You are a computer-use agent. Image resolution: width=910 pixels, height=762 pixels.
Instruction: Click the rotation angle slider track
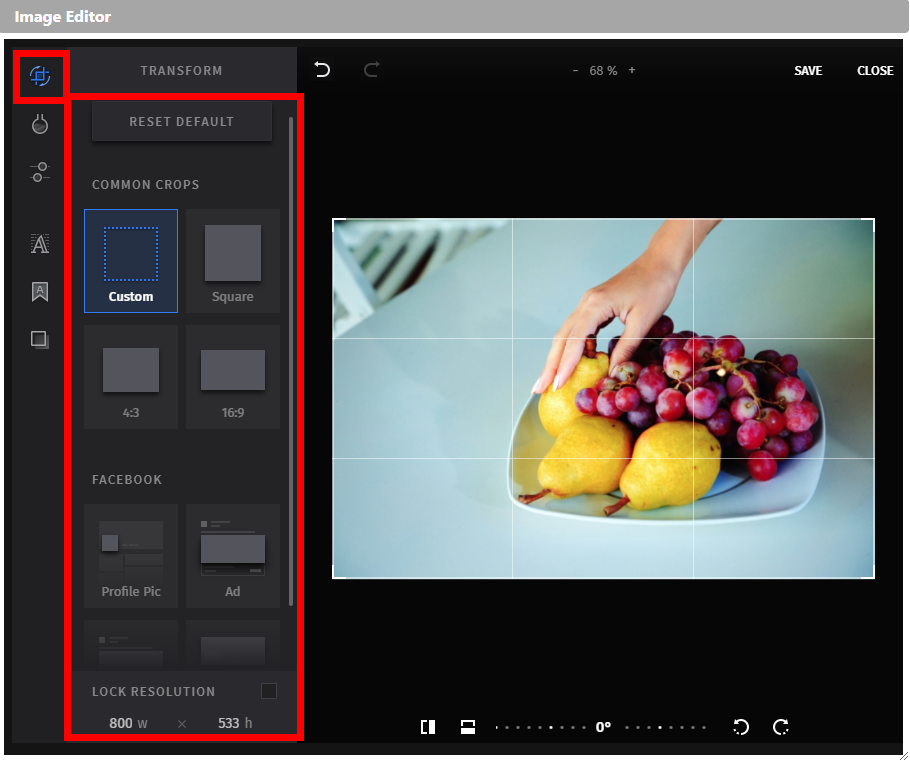(x=665, y=727)
